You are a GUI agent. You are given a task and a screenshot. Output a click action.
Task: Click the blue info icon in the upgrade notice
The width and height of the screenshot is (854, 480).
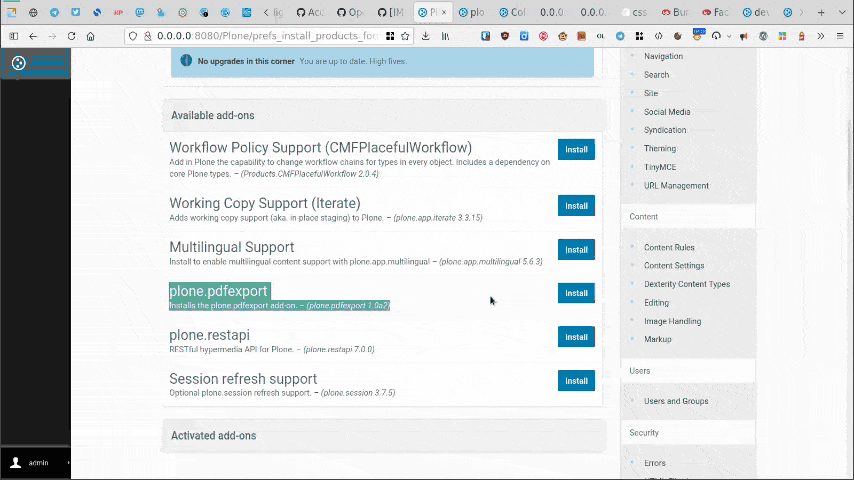[x=186, y=60]
